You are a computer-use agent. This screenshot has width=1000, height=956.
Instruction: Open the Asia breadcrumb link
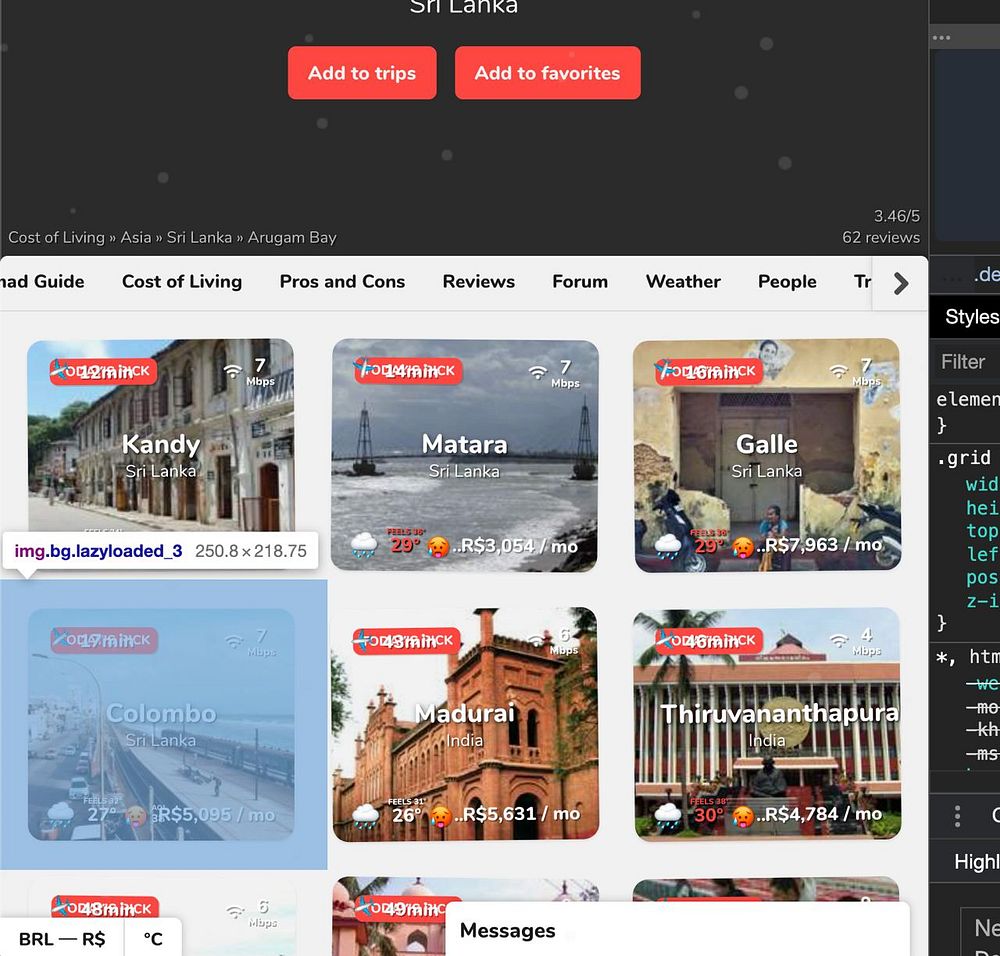136,237
